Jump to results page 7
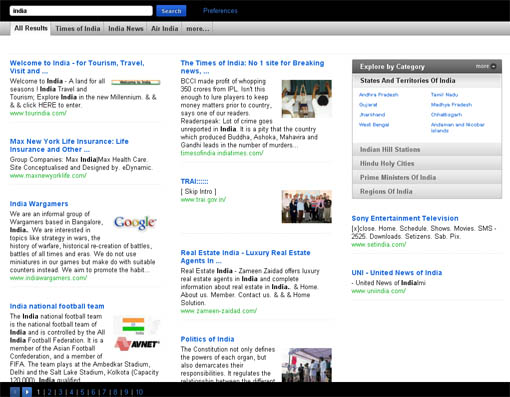 click(x=104, y=392)
